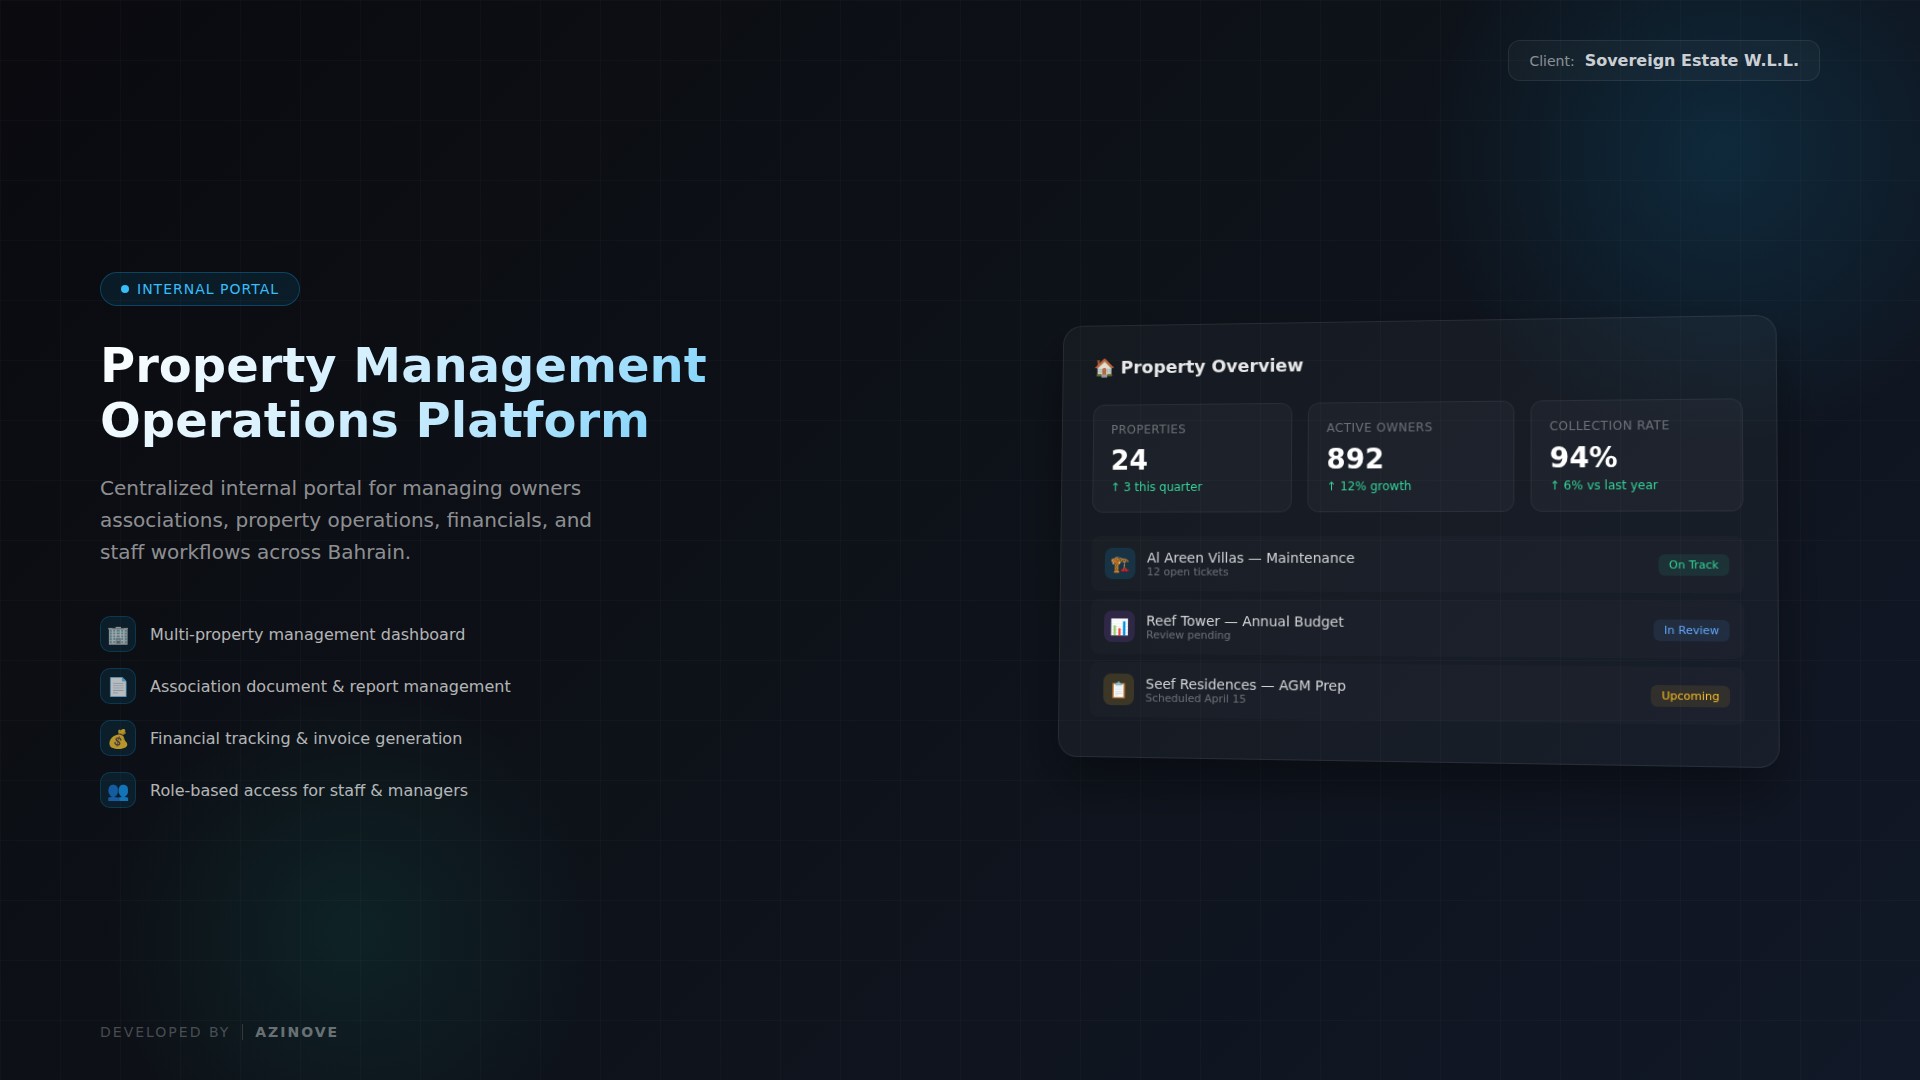Screen dimensions: 1920x1080
Task: Click the building icon beside Multi-property dashboard
Action: tap(118, 635)
